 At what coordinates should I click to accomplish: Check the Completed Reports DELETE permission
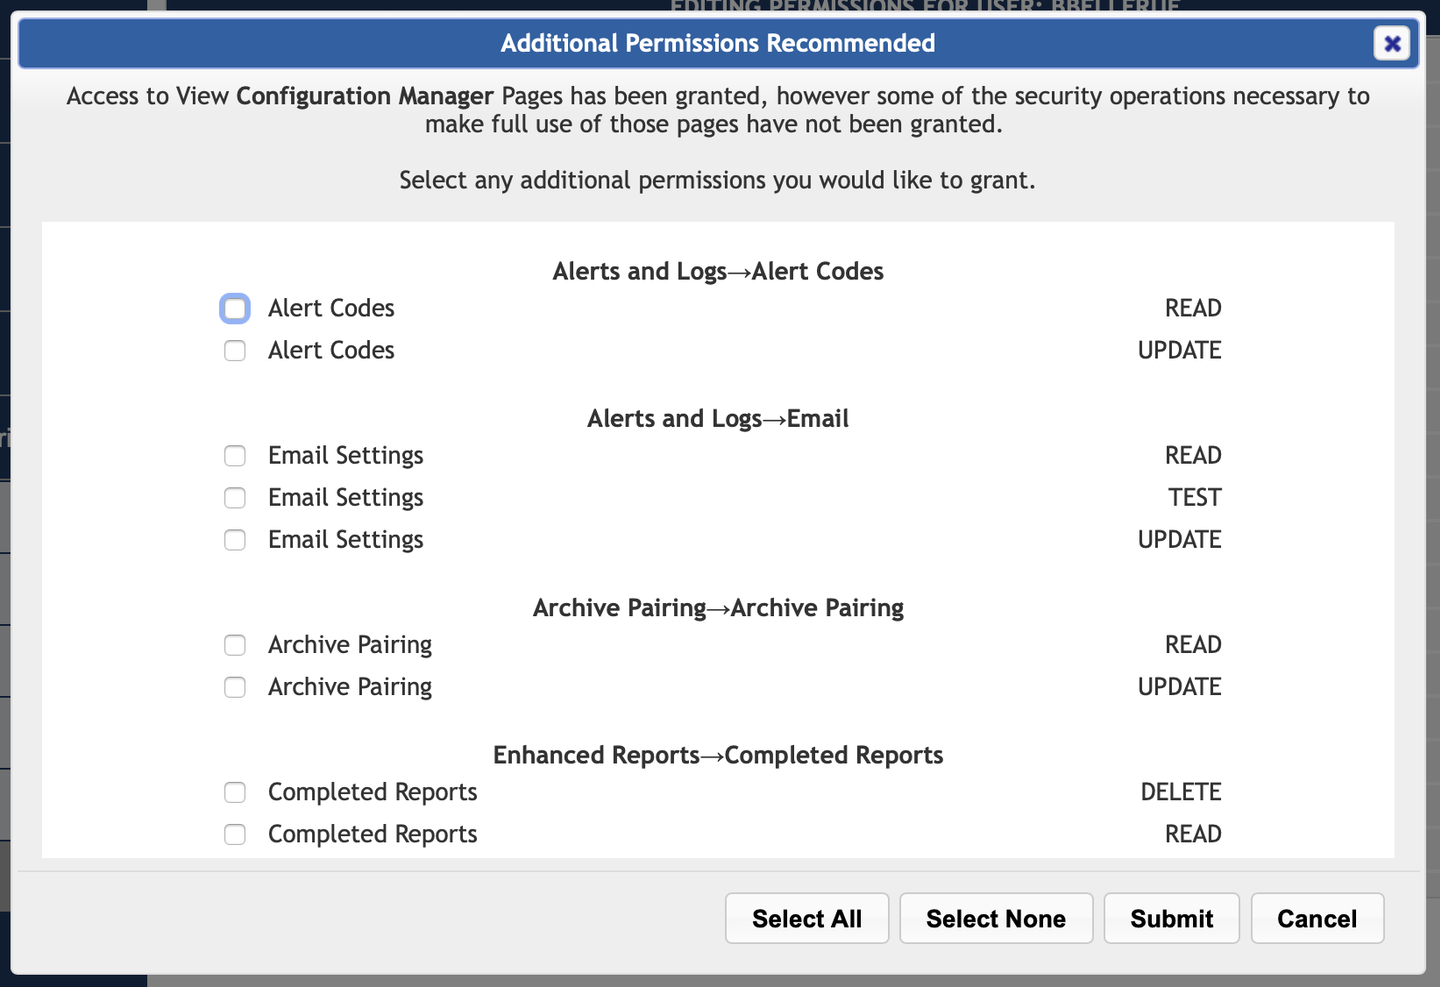click(x=234, y=791)
